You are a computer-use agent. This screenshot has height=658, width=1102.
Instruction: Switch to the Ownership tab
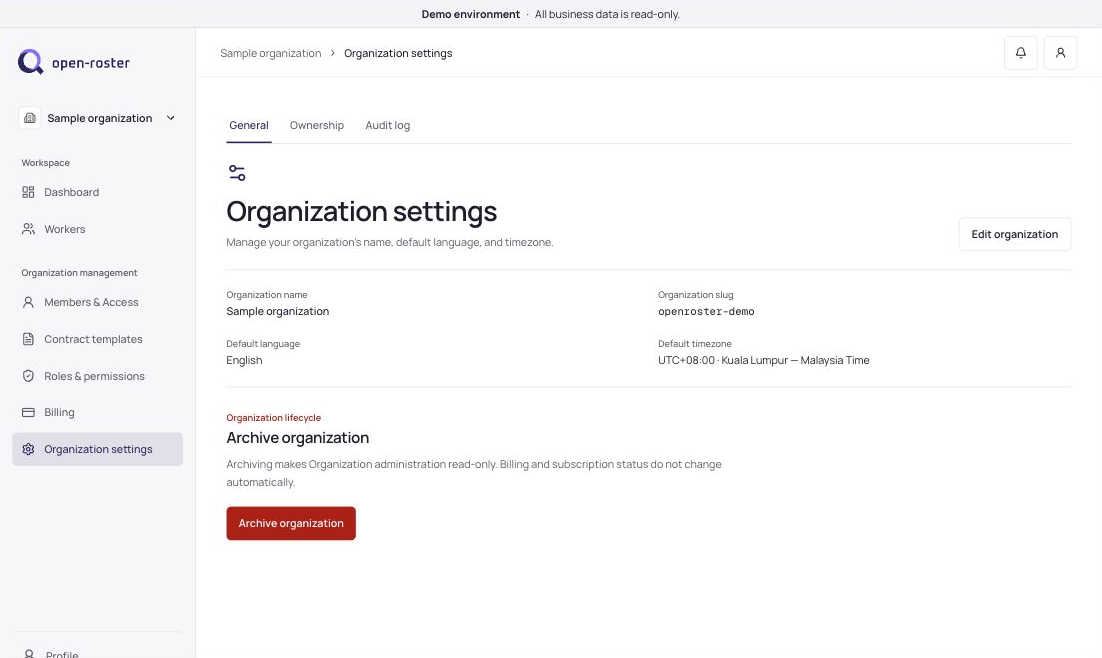(x=317, y=125)
